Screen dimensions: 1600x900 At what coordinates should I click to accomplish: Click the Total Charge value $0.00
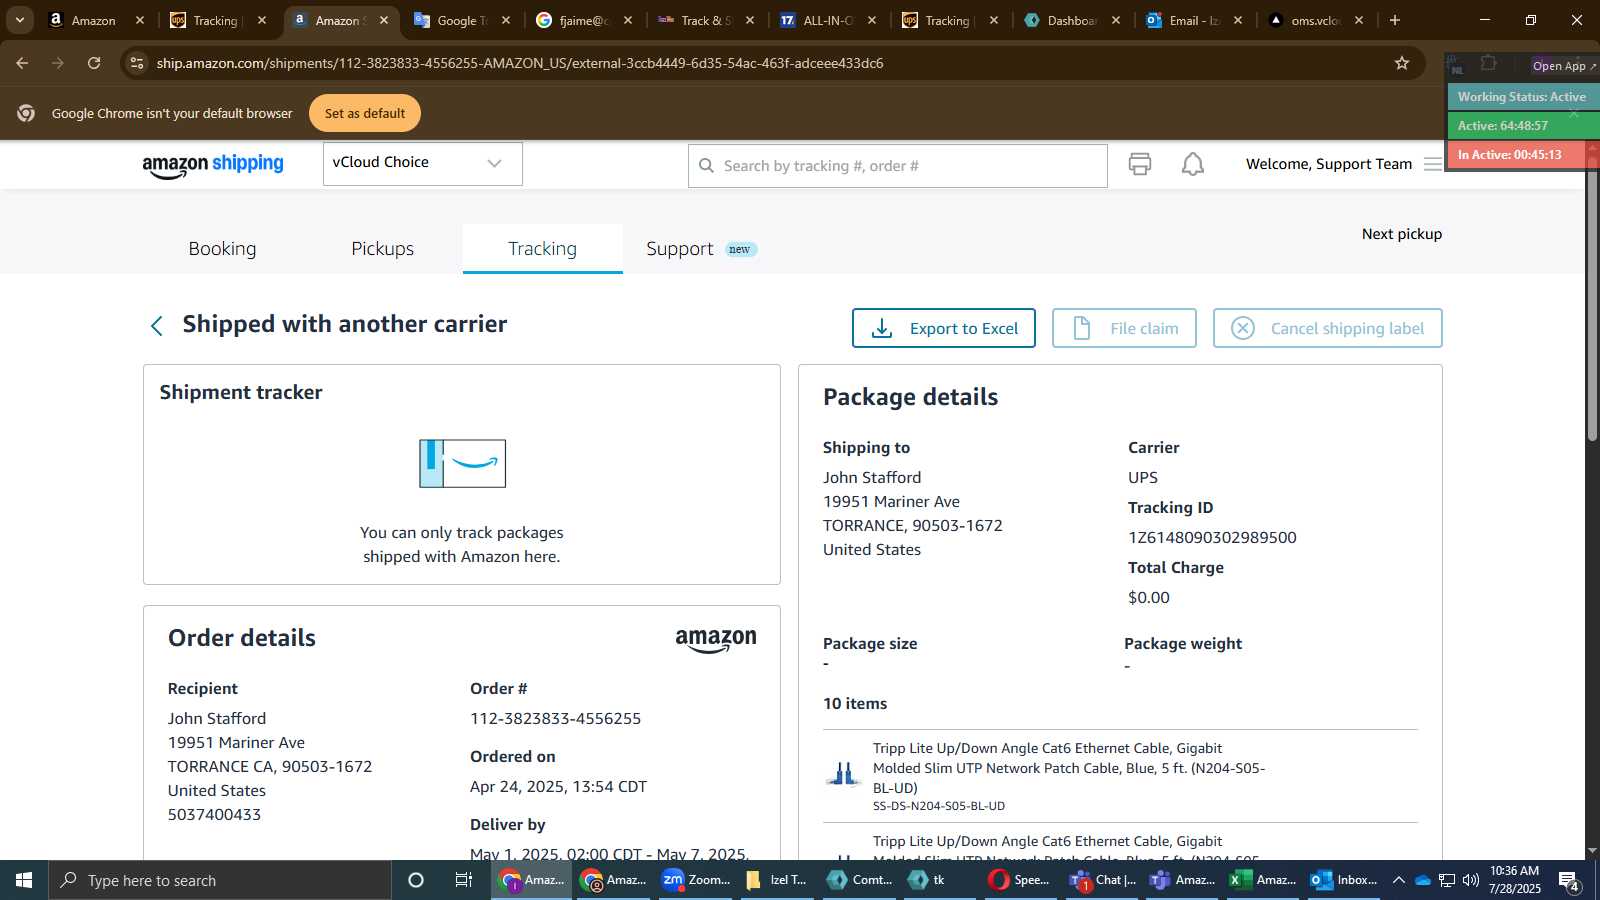[1148, 597]
